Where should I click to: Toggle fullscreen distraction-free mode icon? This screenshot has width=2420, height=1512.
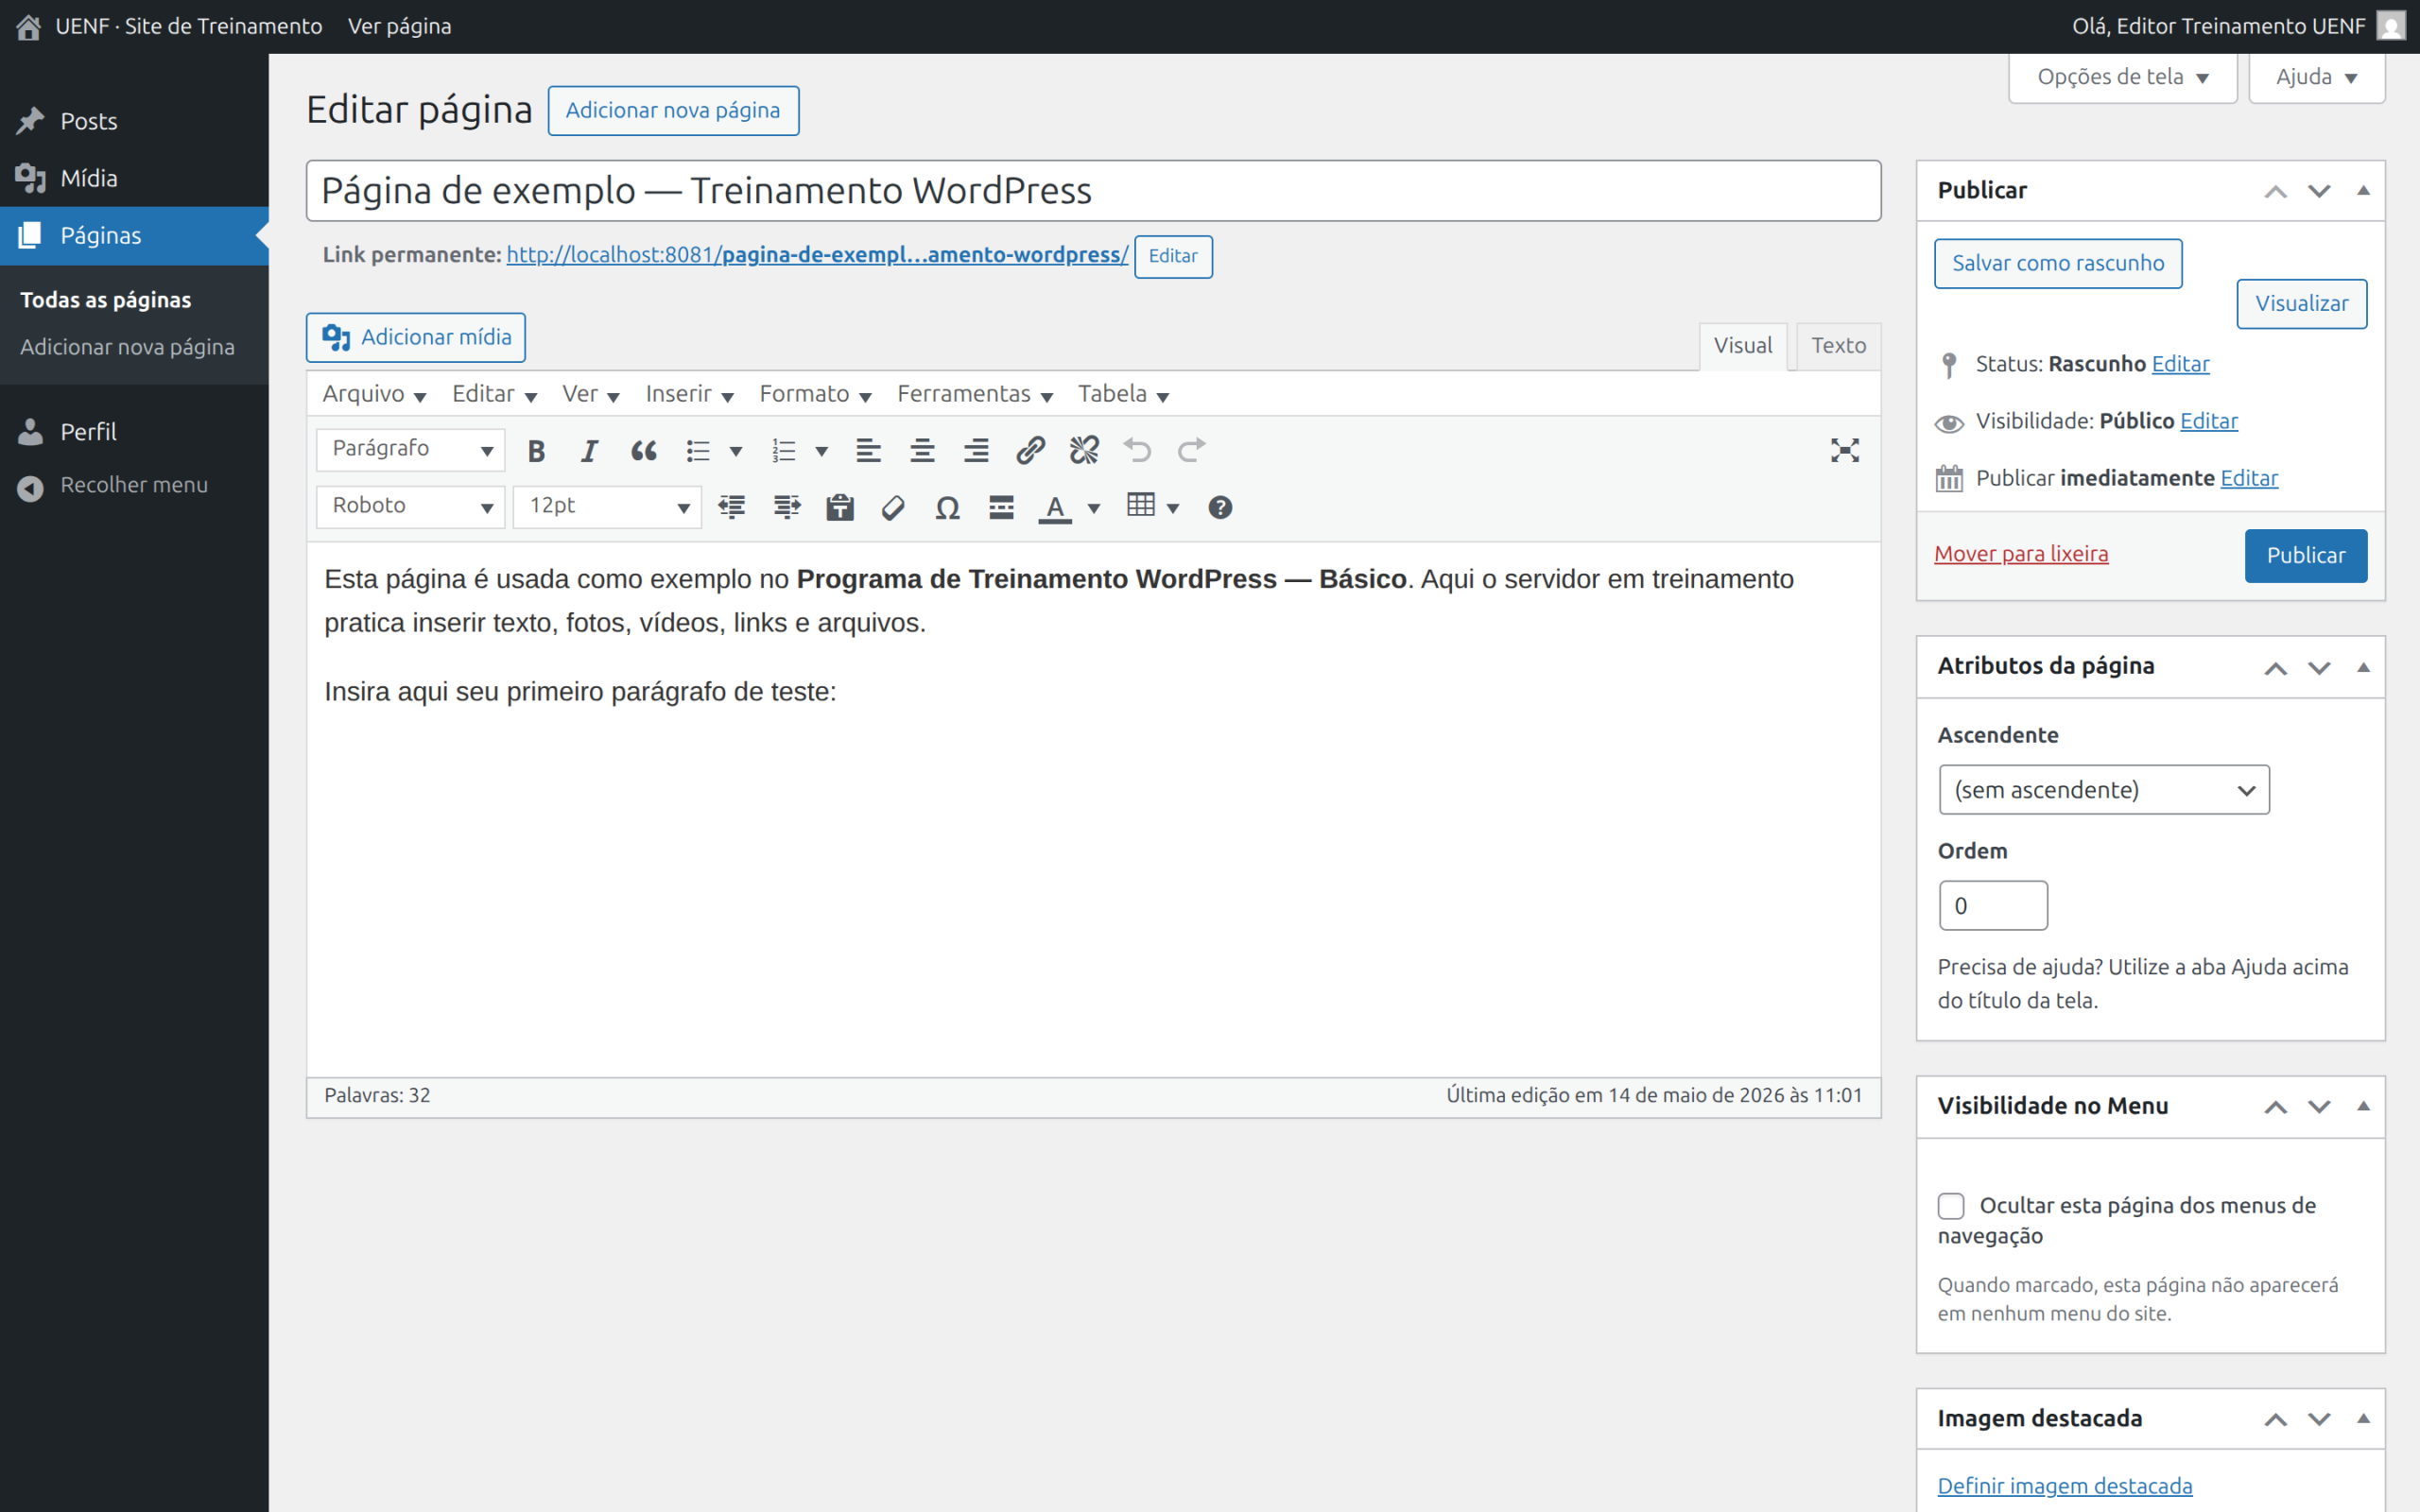click(x=1845, y=451)
